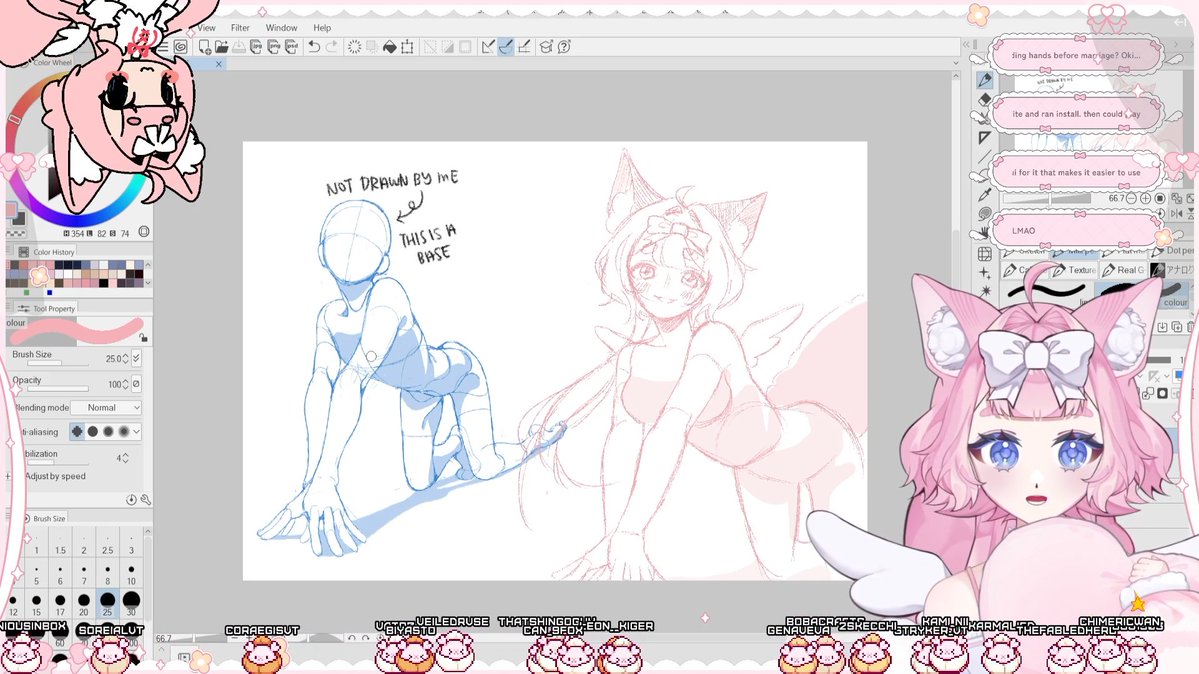Expand the Adjust by speed plus sign
Viewport: 1199px width, 674px height.
tap(8, 477)
